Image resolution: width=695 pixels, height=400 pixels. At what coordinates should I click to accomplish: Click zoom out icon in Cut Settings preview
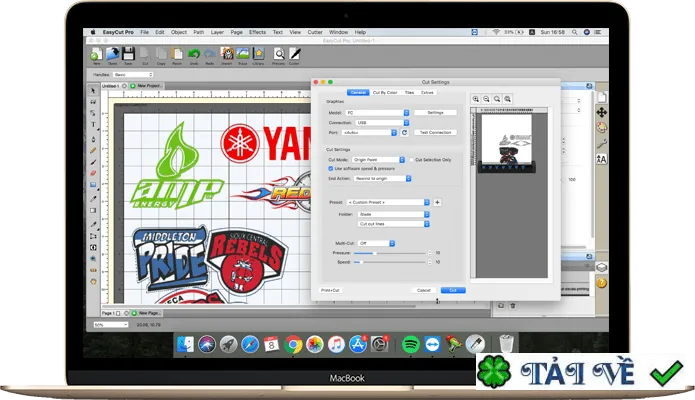tap(486, 99)
